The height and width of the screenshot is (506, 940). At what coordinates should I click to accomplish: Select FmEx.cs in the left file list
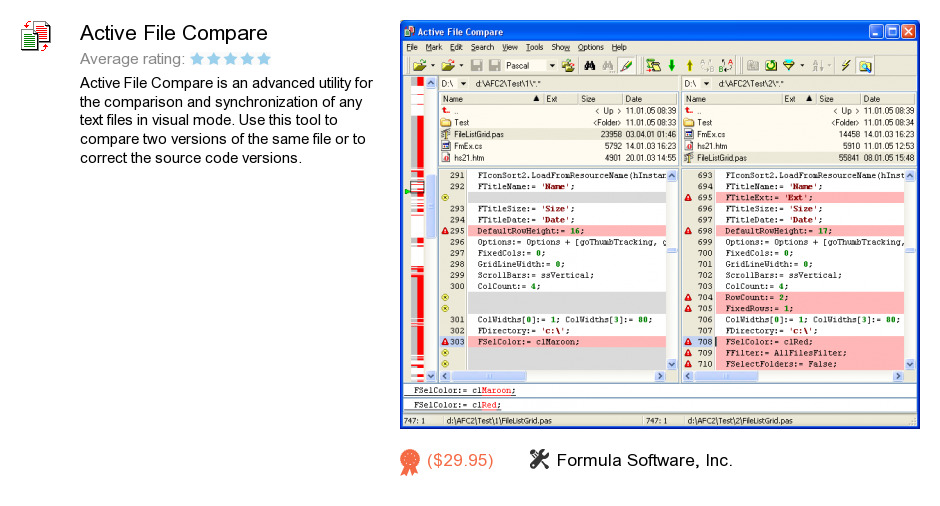pyautogui.click(x=559, y=146)
